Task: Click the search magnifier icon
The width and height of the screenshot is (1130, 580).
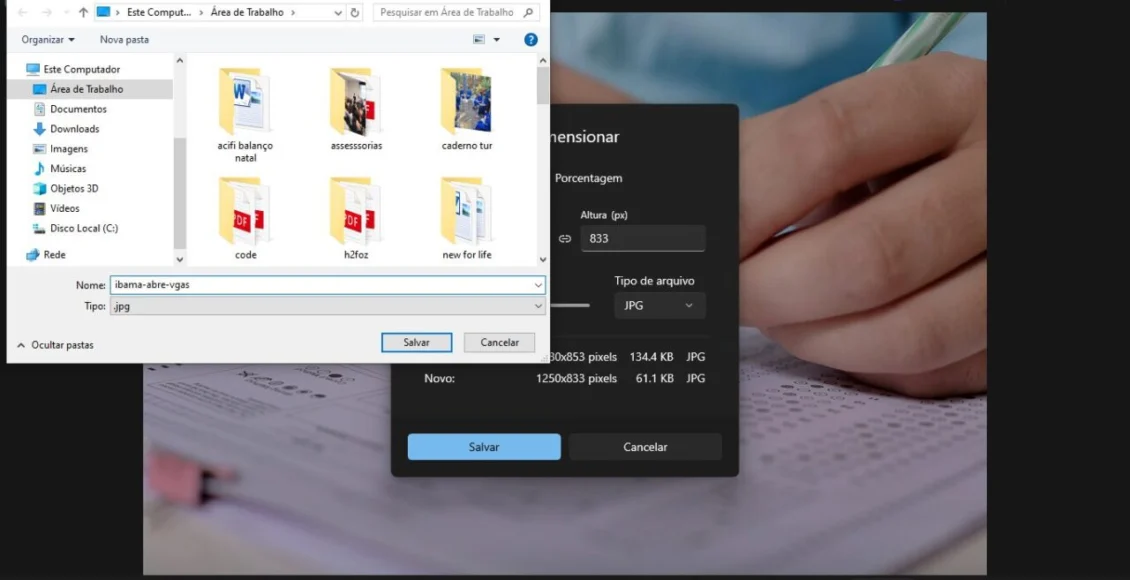Action: point(531,13)
